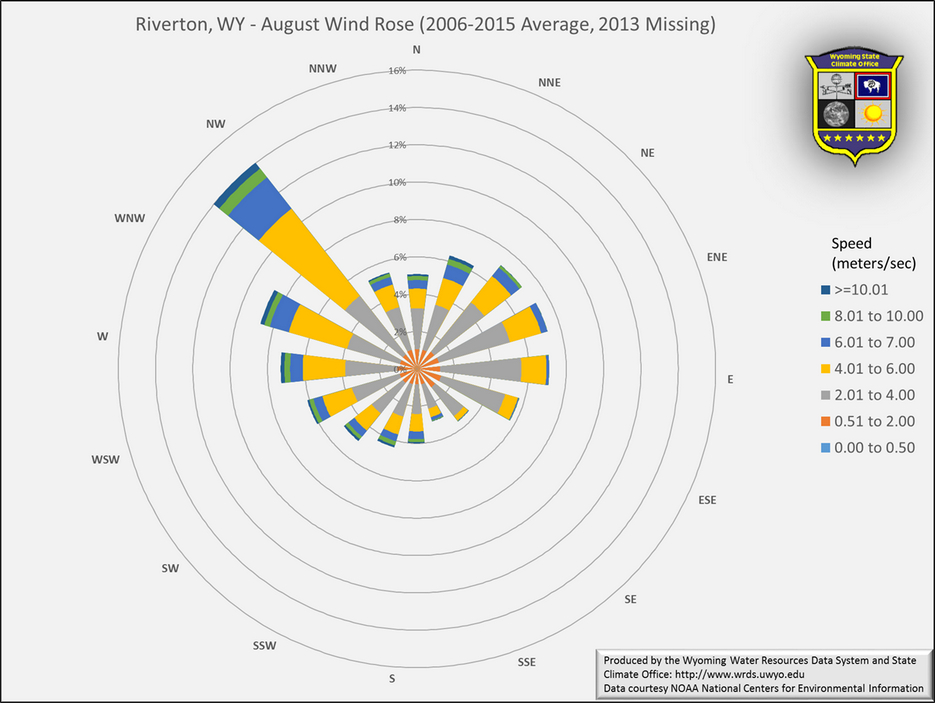Click the N compass direction label

click(x=417, y=49)
